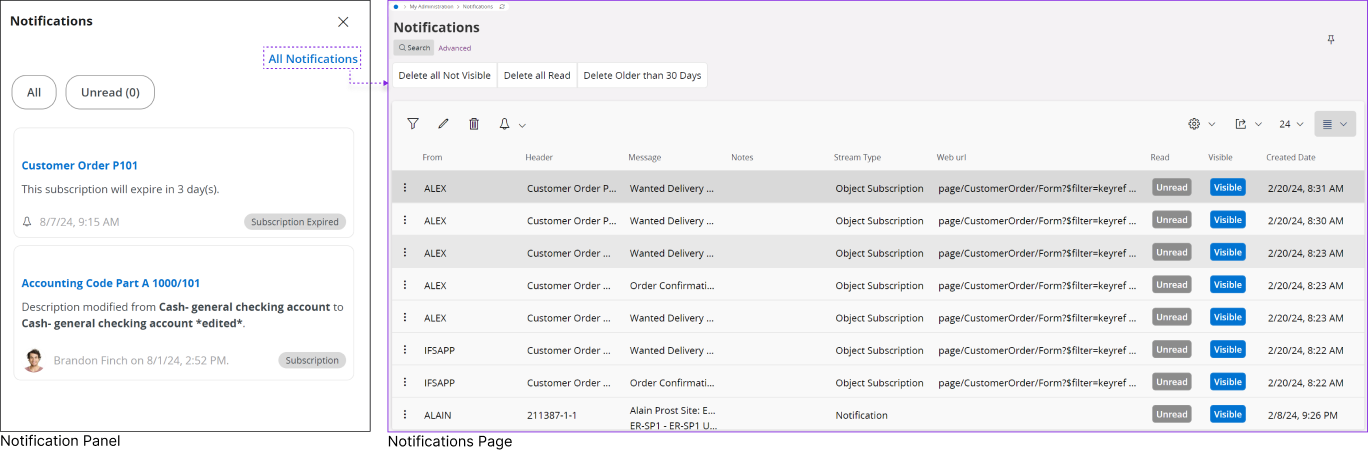Click the bell icon in the table toolbar
The height and width of the screenshot is (450, 1368).
pos(505,124)
